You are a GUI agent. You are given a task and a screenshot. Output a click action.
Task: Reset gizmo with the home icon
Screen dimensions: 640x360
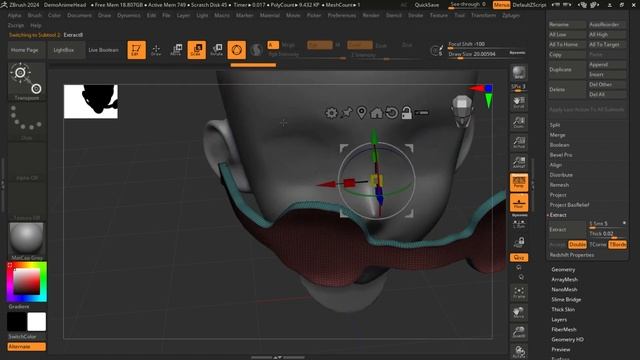376,113
